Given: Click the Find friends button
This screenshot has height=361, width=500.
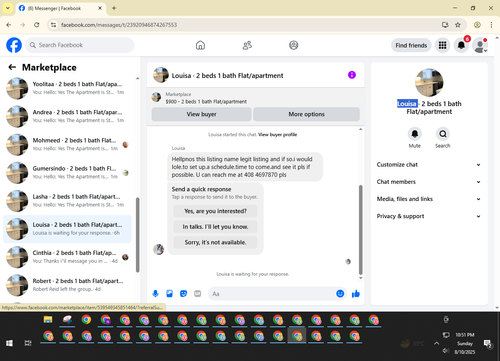Looking at the screenshot, I should tap(411, 45).
